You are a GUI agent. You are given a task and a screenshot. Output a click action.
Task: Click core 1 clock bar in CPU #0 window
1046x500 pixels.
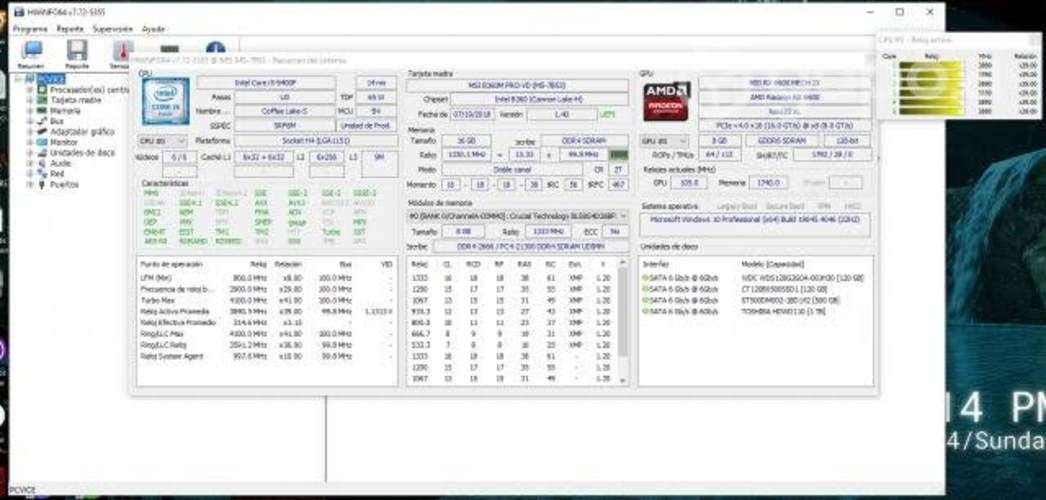click(x=930, y=66)
